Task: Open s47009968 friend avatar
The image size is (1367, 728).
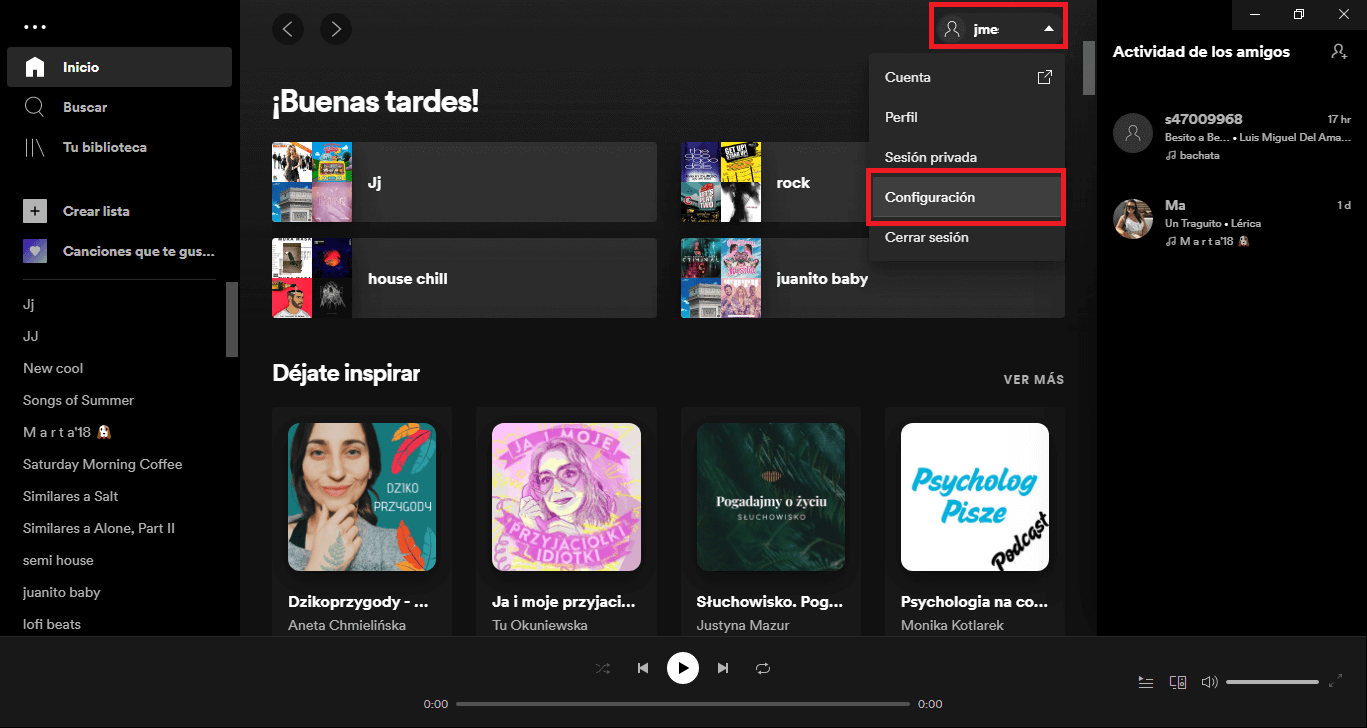Action: [1133, 133]
